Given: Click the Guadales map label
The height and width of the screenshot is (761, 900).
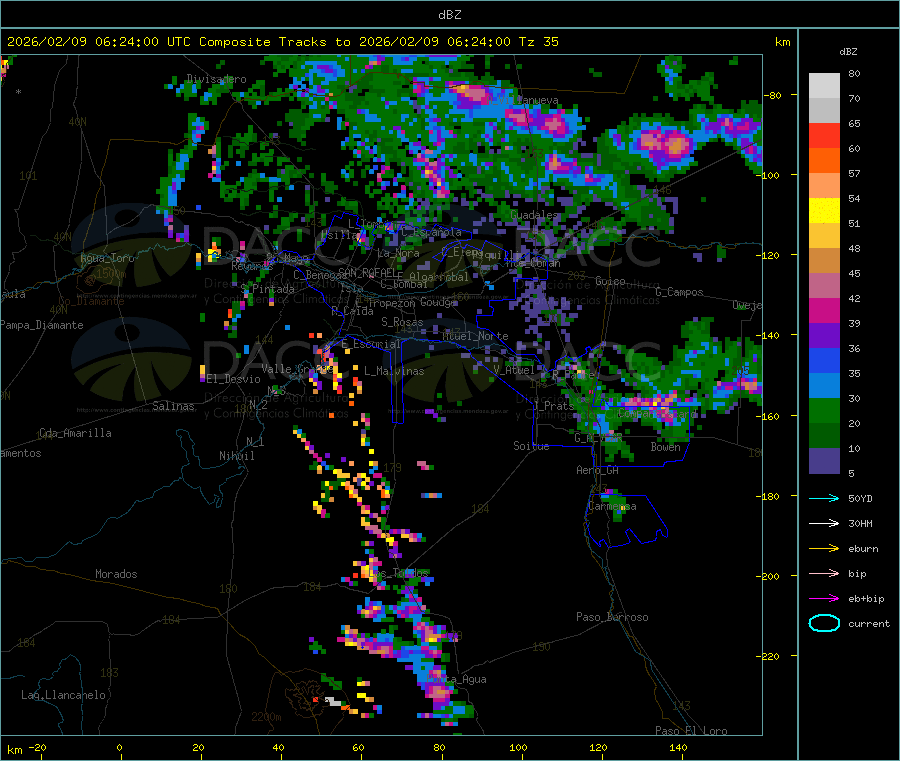Looking at the screenshot, I should (534, 215).
